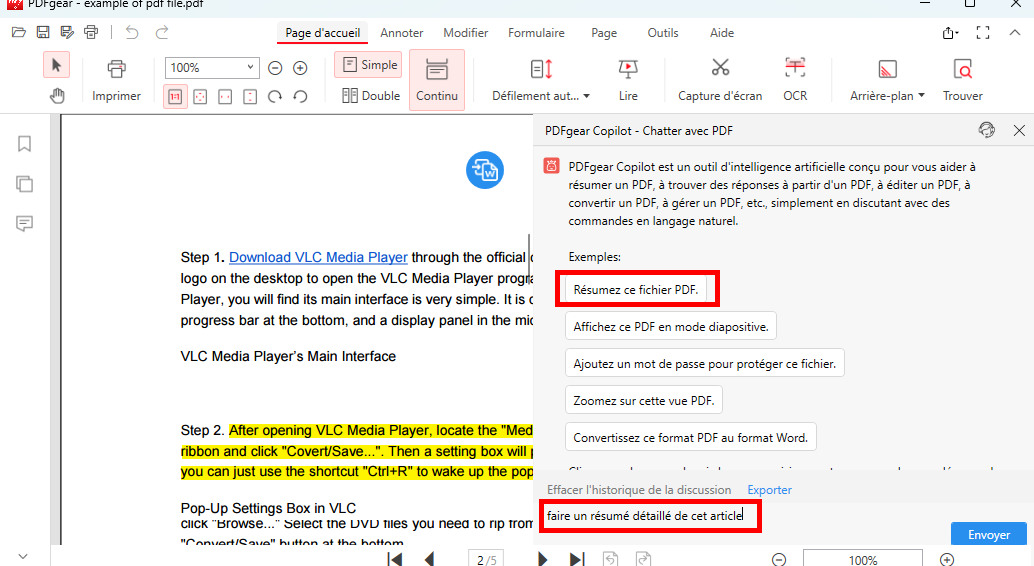Switch to the Modifier tab
The image size is (1034, 566).
click(466, 32)
